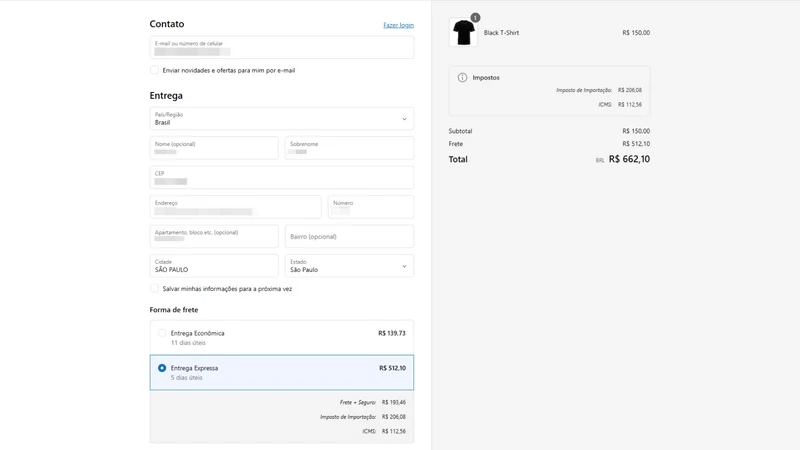Select the Entrega Econômica radio option
Viewport: 800px width, 450px height.
pos(162,333)
